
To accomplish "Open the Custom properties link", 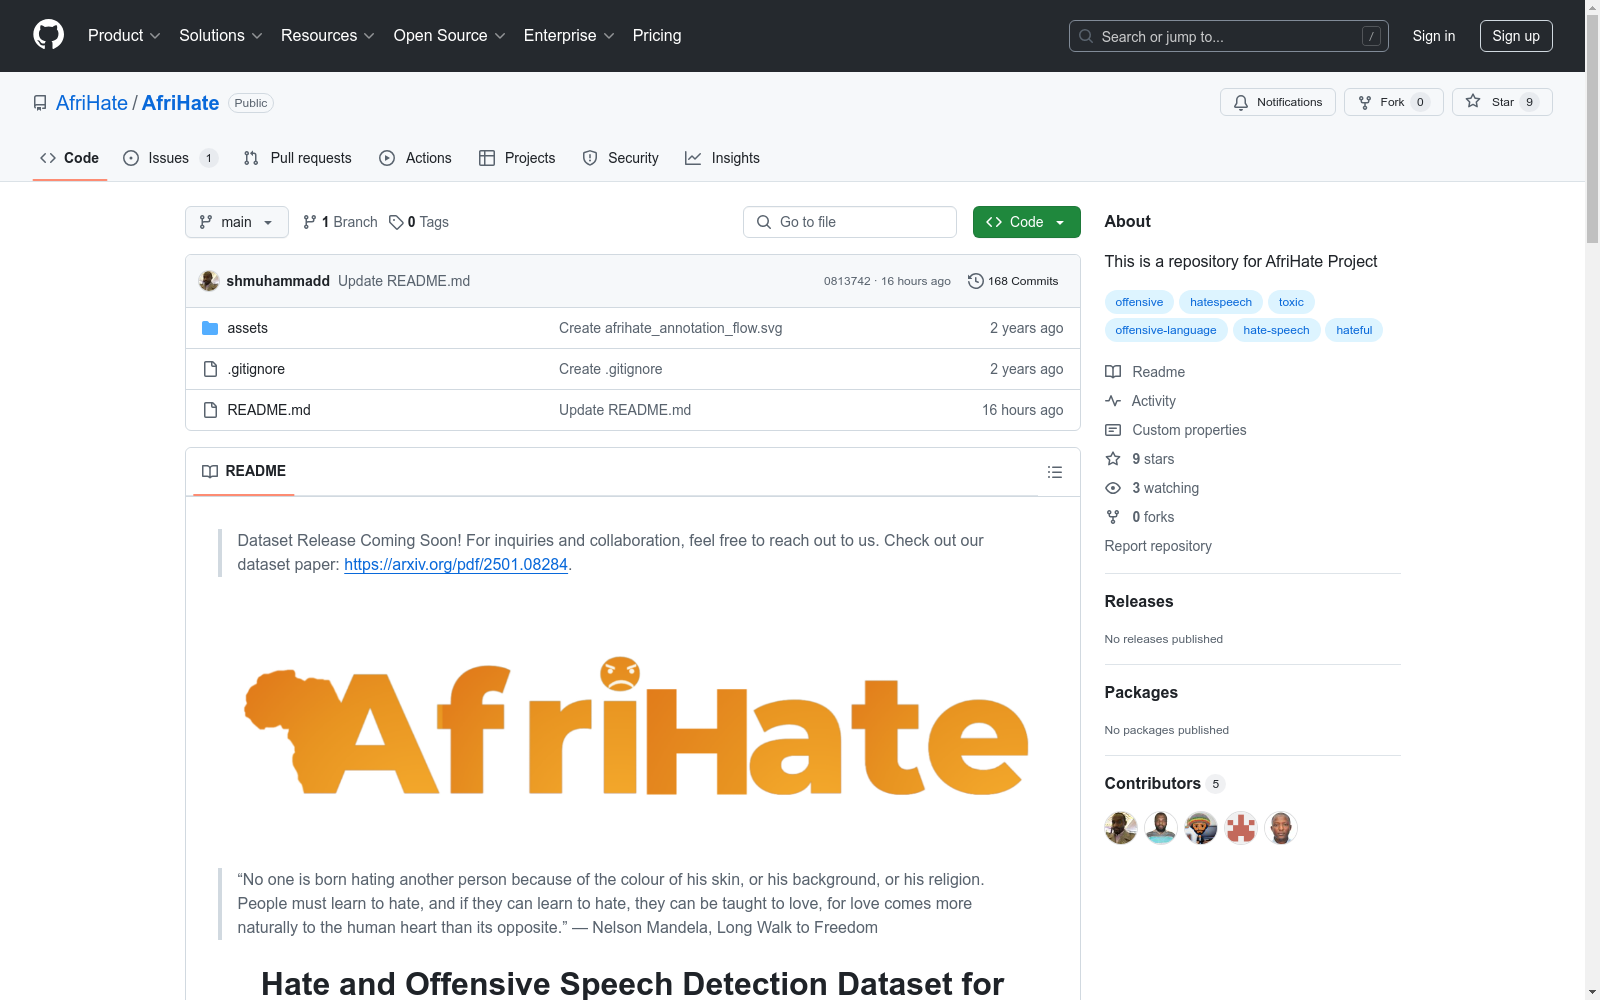I will 1176,430.
